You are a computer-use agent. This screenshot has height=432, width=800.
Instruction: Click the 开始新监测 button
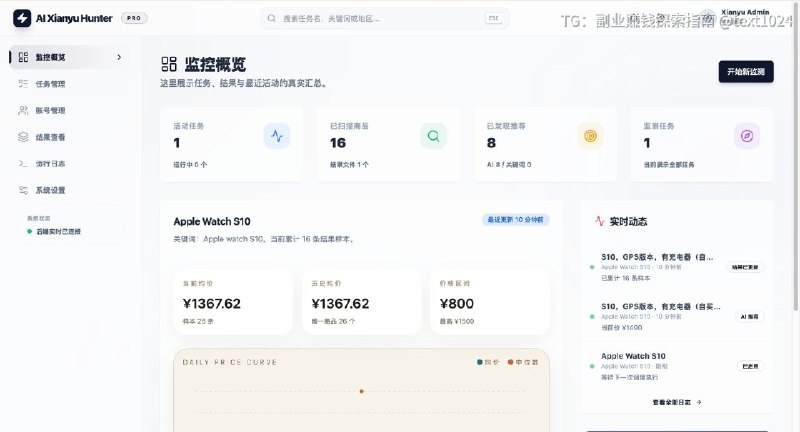746,71
